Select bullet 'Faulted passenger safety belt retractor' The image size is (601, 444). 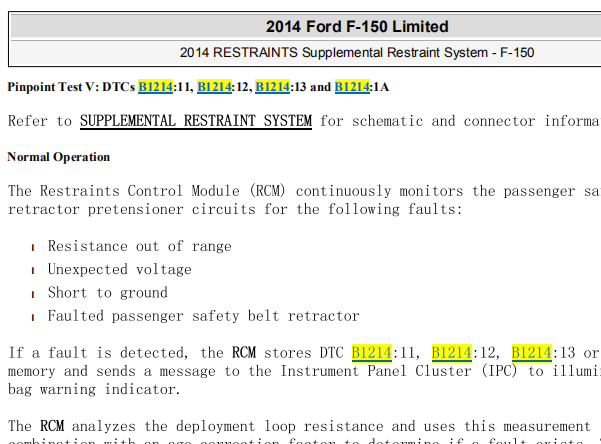[204, 316]
